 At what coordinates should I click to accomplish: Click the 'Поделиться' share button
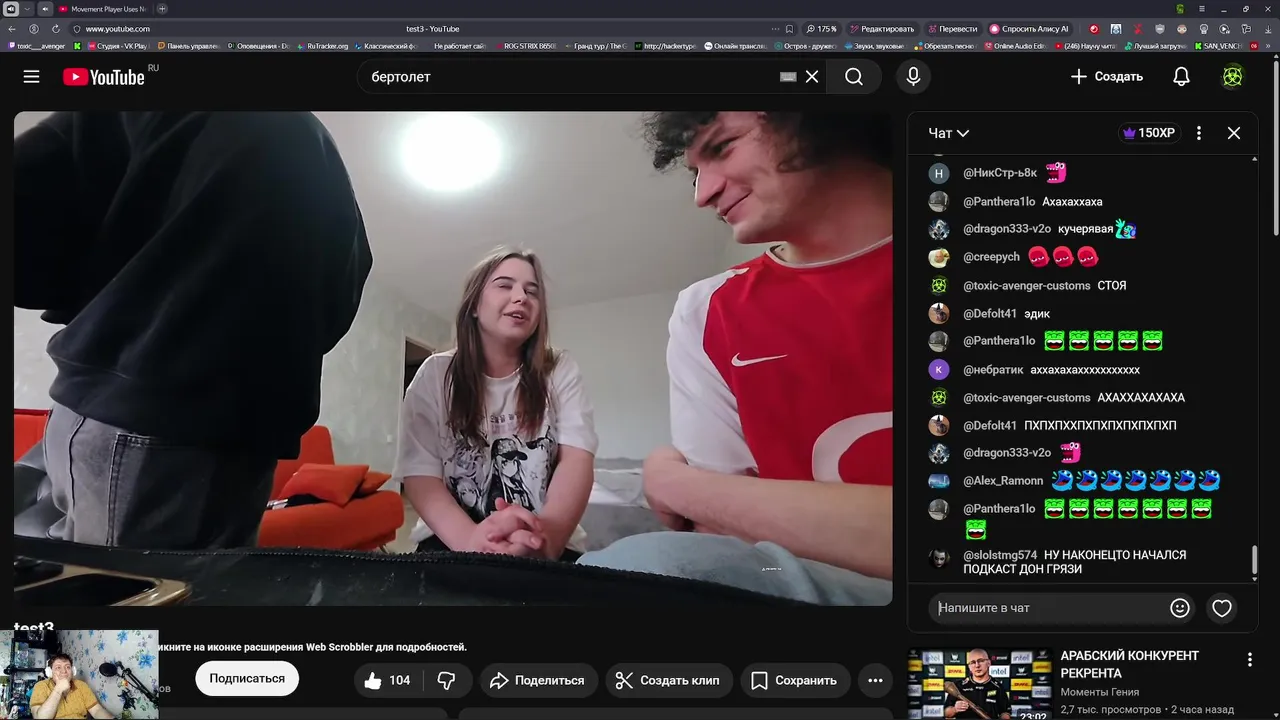(538, 681)
